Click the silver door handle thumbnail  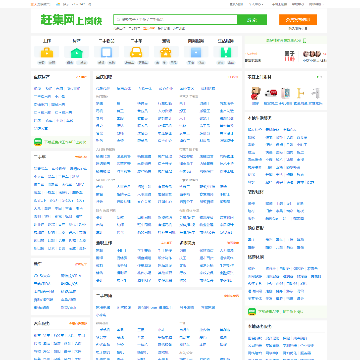315,94
